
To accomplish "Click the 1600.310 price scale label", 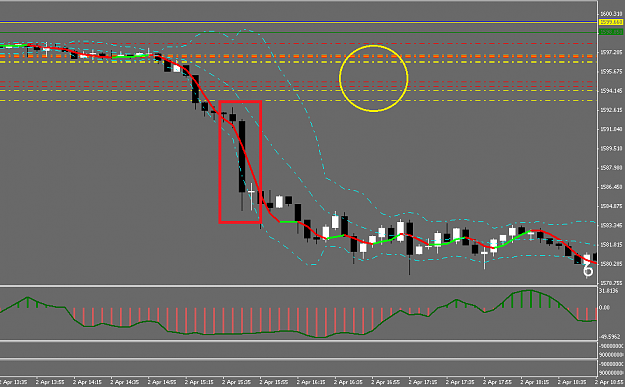I will pyautogui.click(x=611, y=14).
